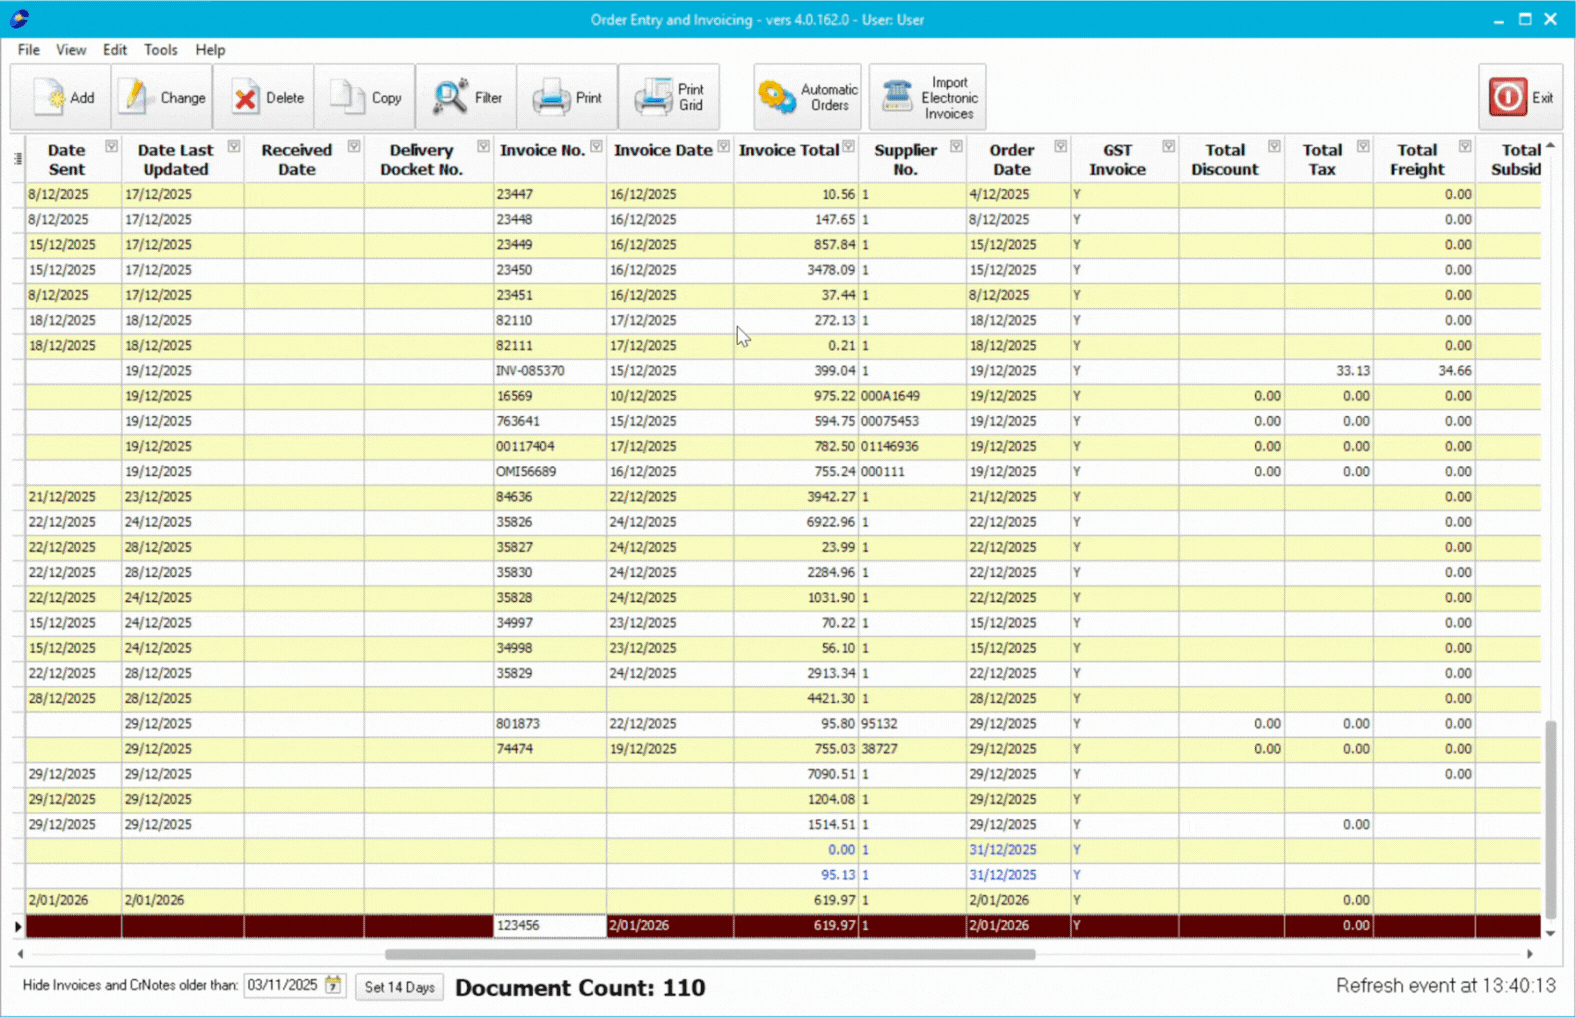Click the Copy document icon

coord(347,97)
